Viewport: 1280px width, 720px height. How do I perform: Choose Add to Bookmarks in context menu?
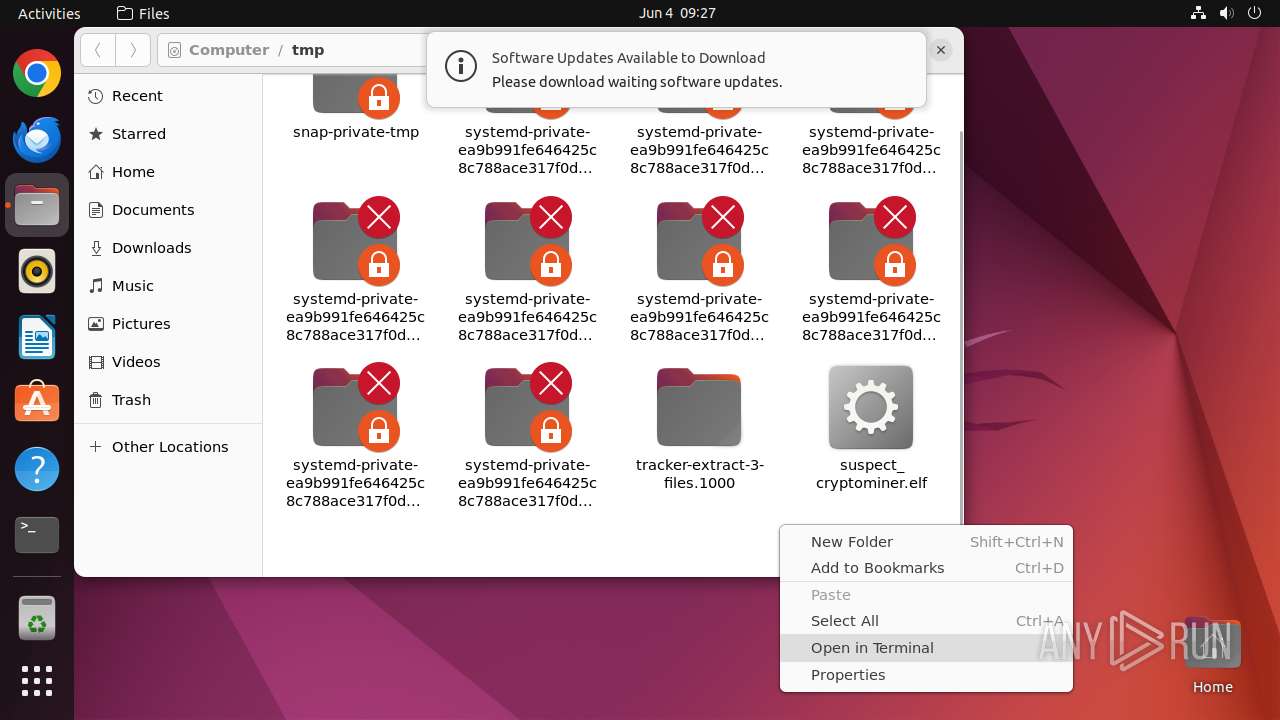[926, 568]
